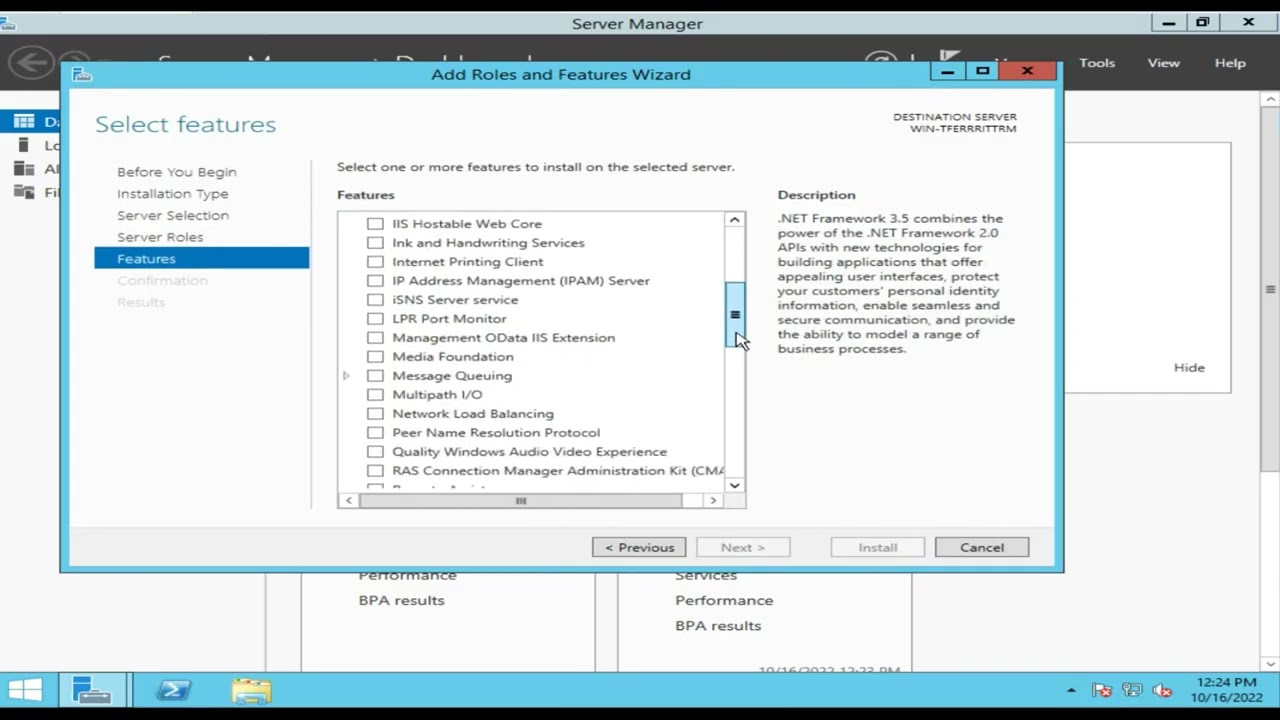
Task: Click BPA results in right tile
Action: pyautogui.click(x=718, y=625)
